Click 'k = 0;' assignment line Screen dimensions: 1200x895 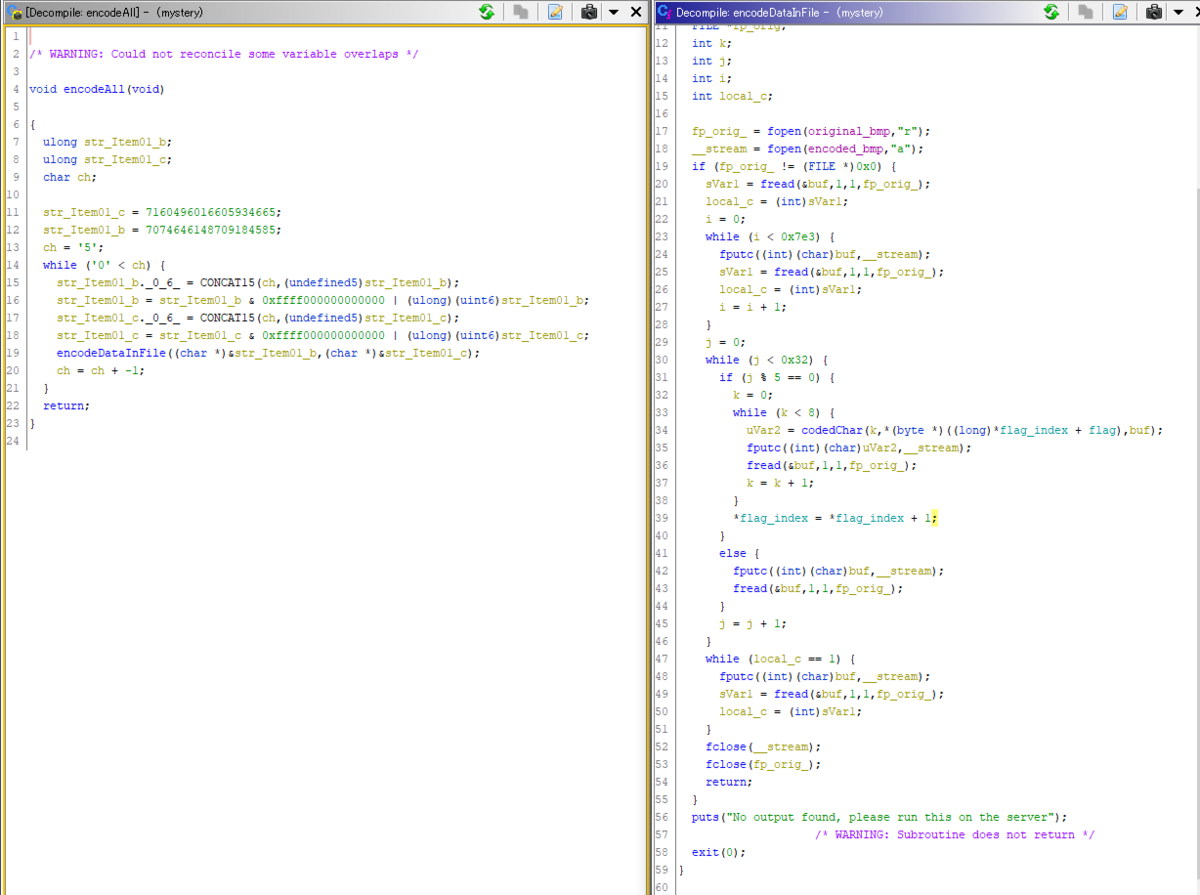coord(753,395)
